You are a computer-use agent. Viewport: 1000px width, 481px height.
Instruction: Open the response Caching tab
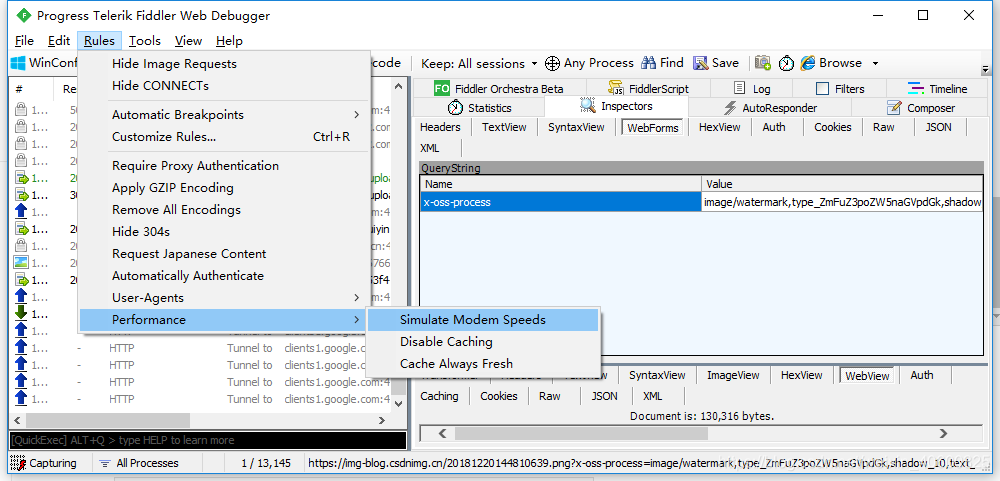439,396
